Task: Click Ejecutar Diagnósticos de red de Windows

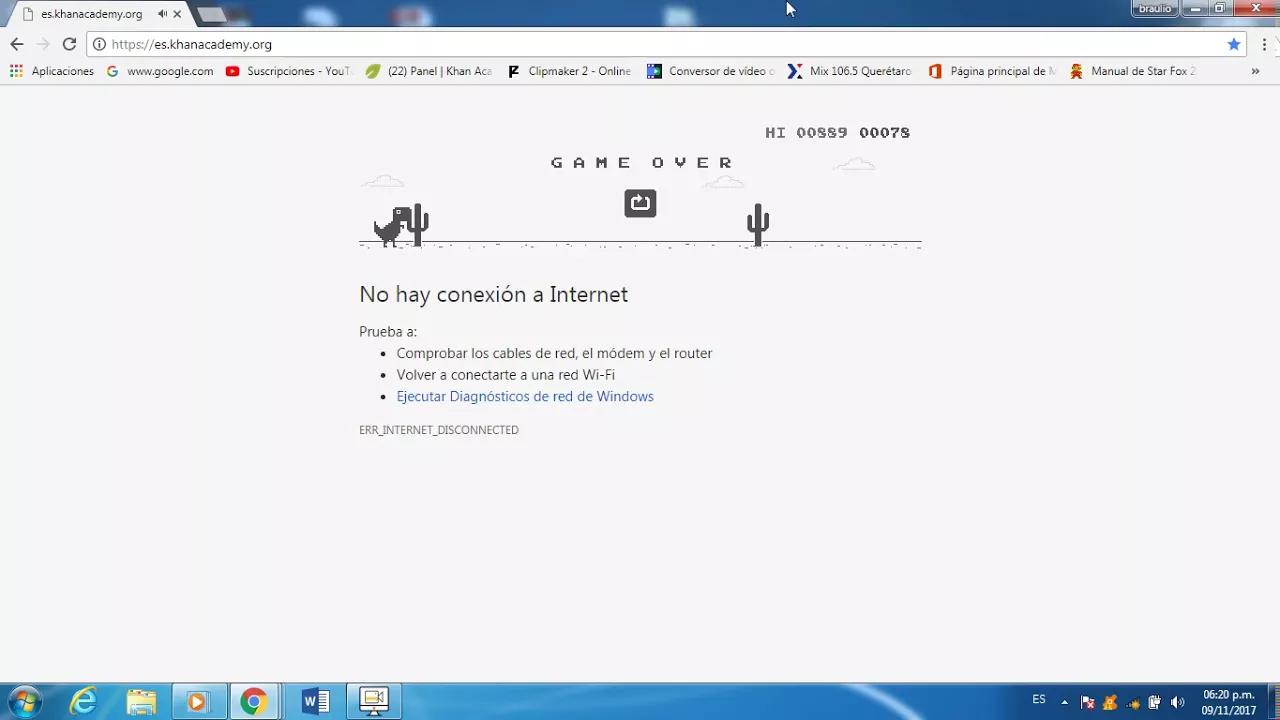Action: pyautogui.click(x=525, y=396)
